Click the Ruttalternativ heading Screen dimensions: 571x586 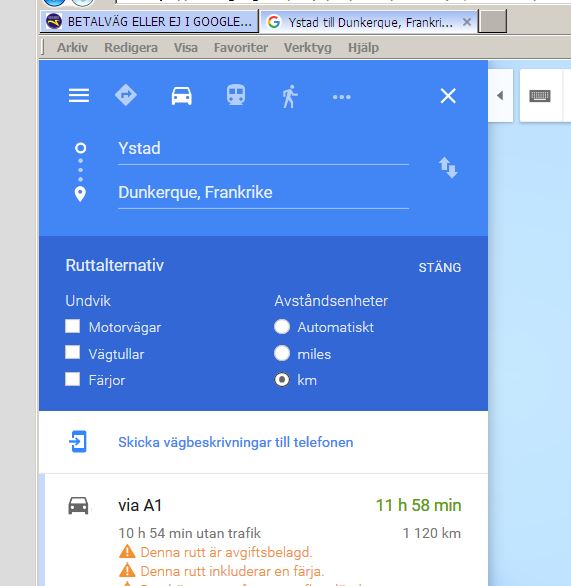coord(115,265)
